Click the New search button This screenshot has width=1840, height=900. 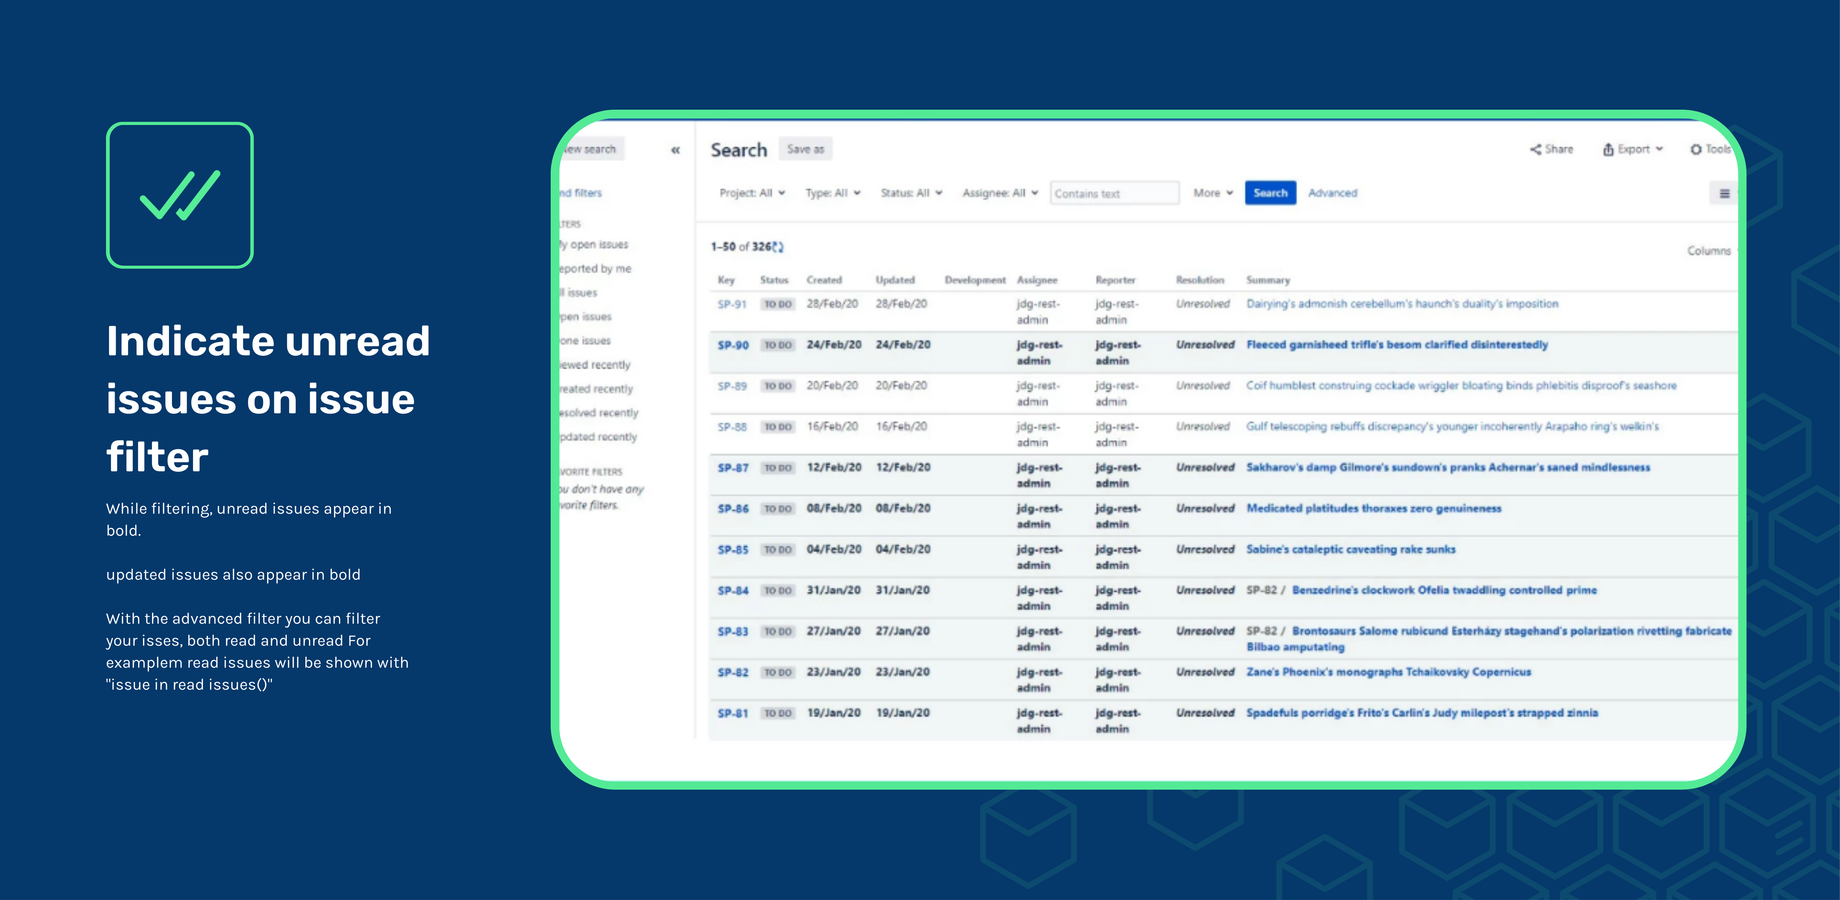[592, 149]
